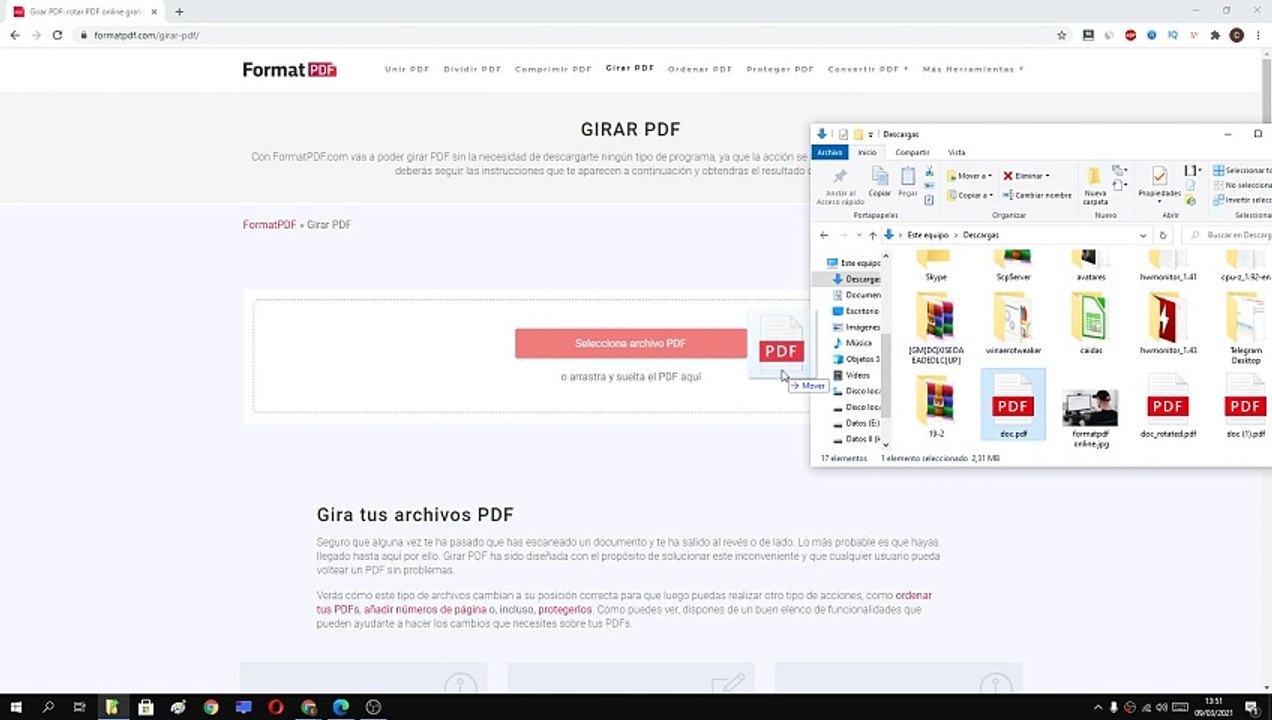Create a Nueva carpeta in Explorer
Viewport: 1272px width, 720px height.
coord(1095,186)
